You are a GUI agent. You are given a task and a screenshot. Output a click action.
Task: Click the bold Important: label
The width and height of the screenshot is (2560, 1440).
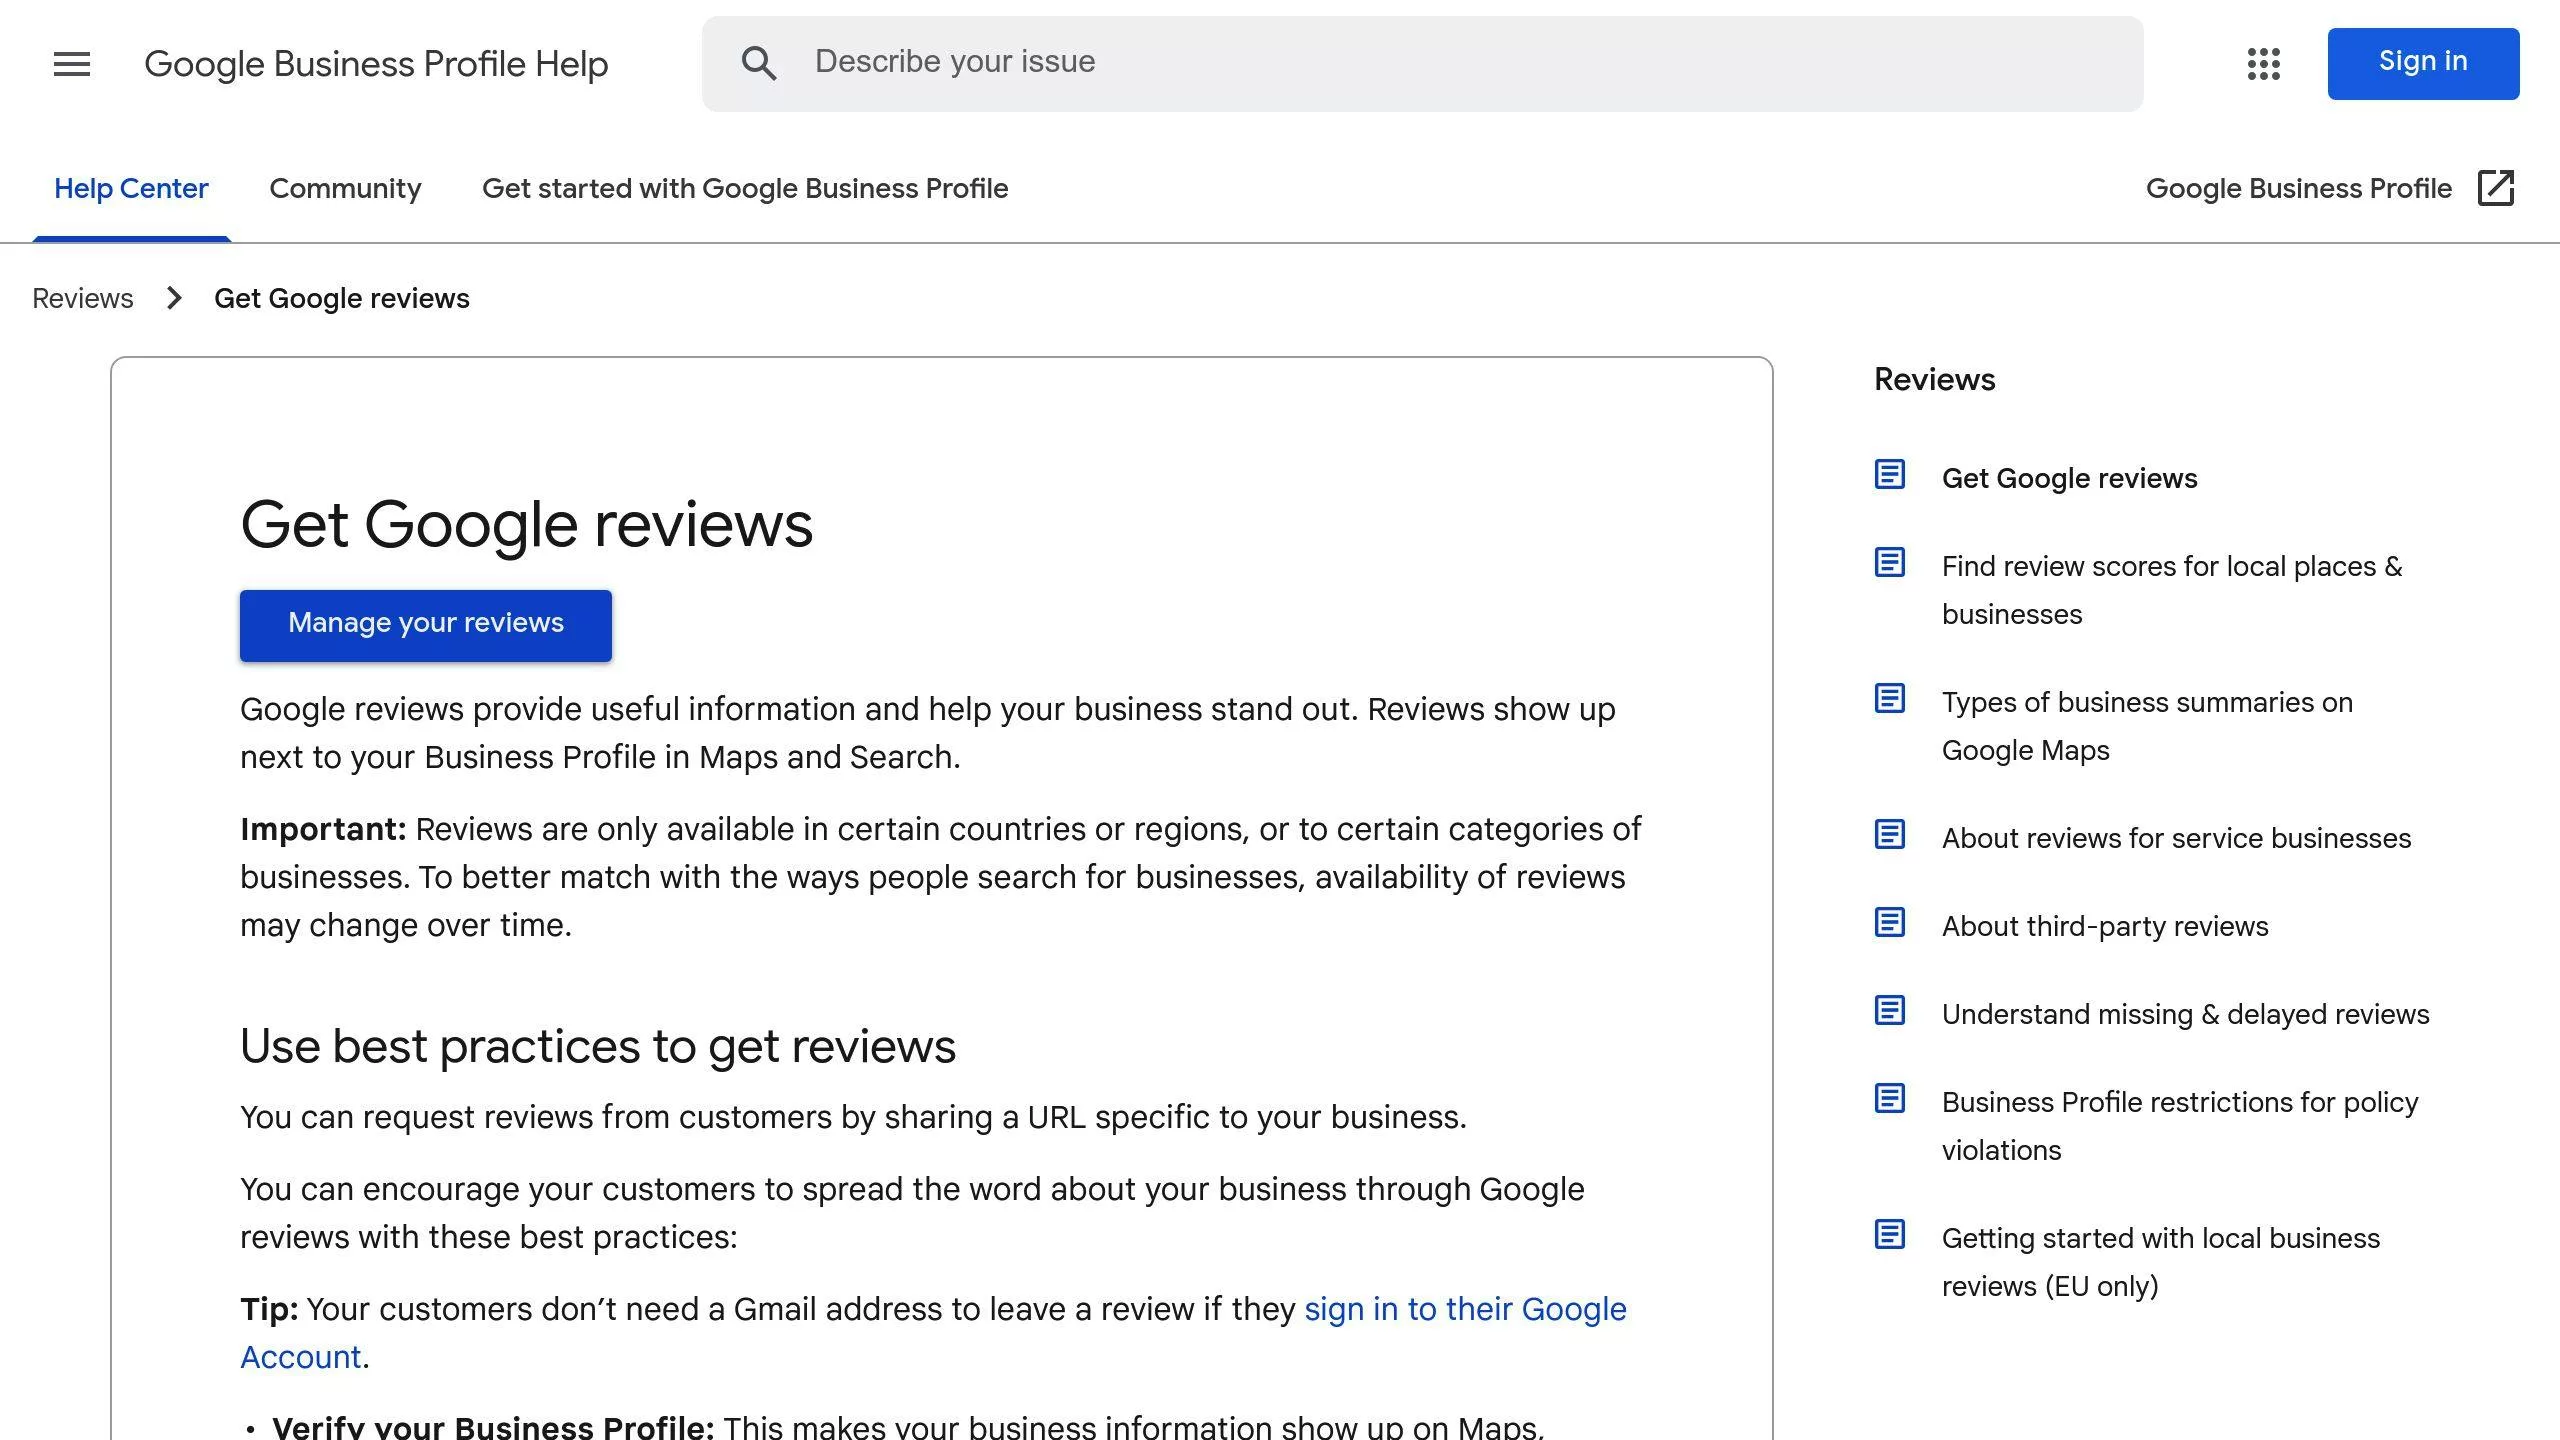click(x=323, y=829)
